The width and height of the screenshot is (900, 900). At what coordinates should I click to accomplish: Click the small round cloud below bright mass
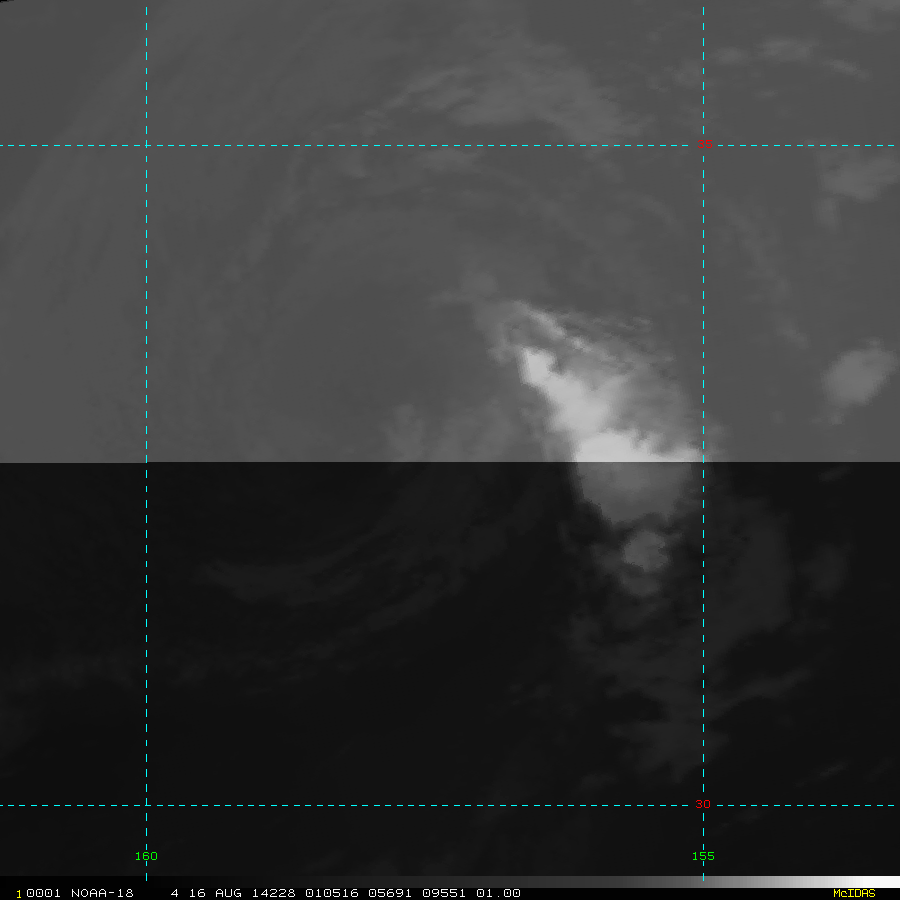click(644, 550)
